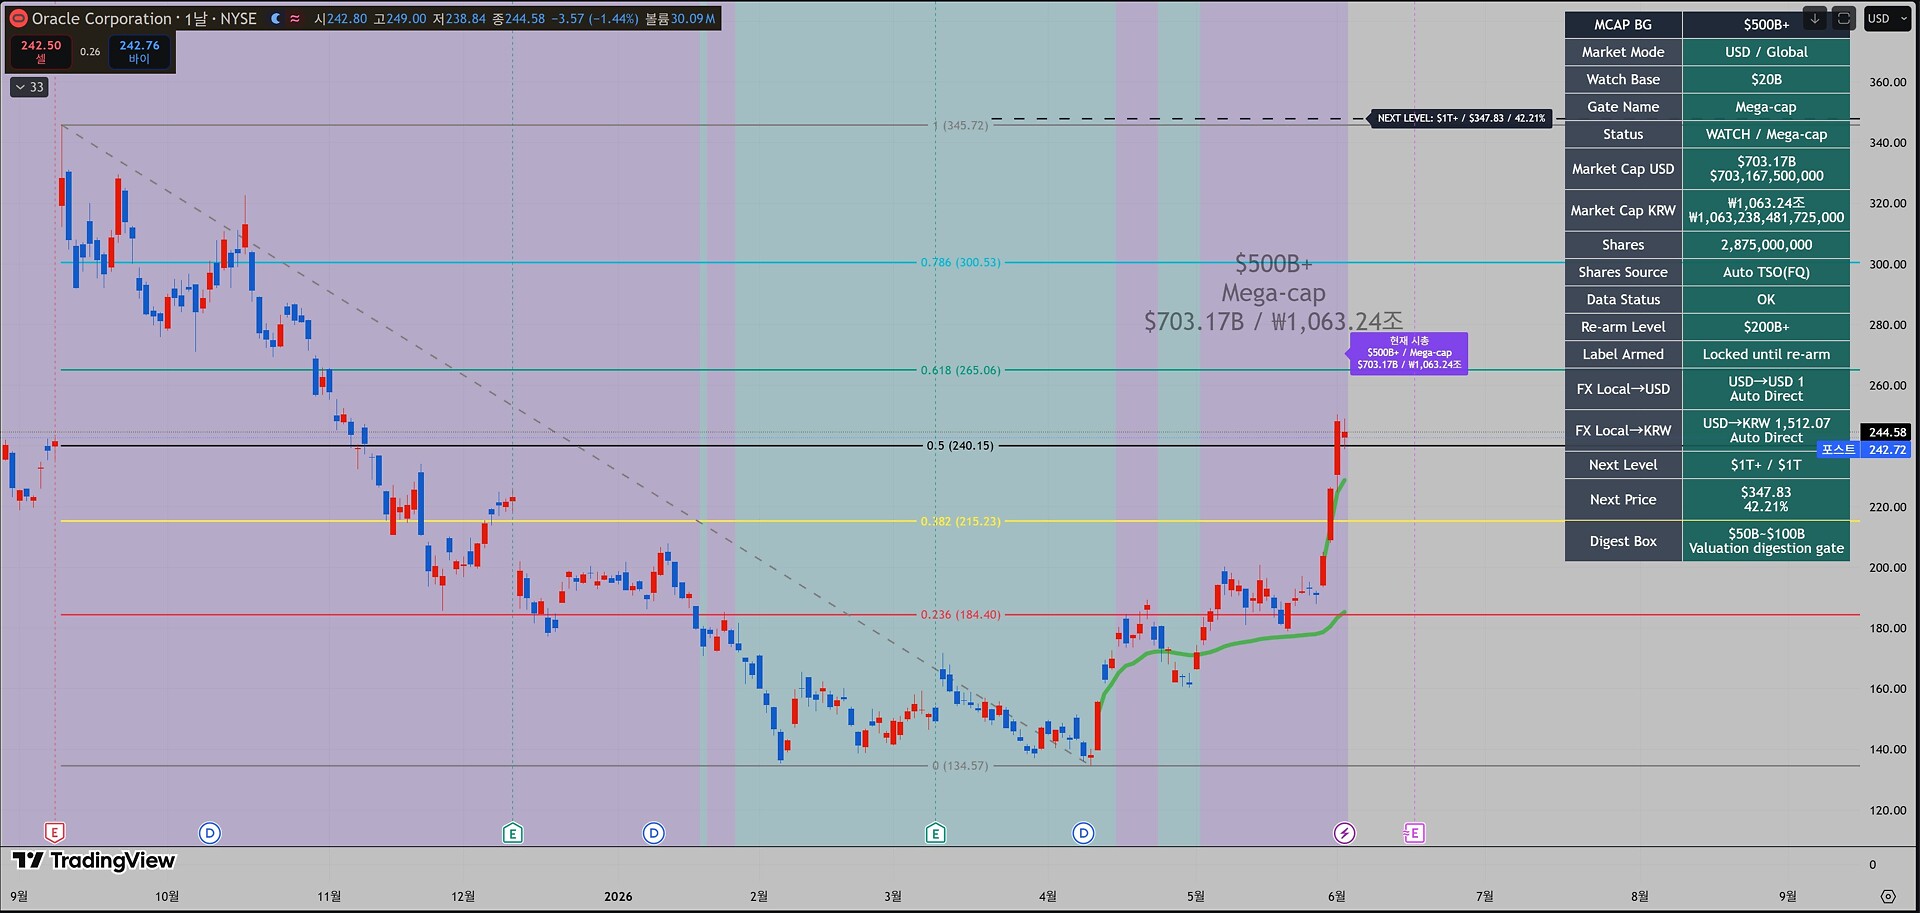Select the 0.236 (184.40) Fibonacci level label
Image resolution: width=1920 pixels, height=913 pixels.
(x=960, y=615)
